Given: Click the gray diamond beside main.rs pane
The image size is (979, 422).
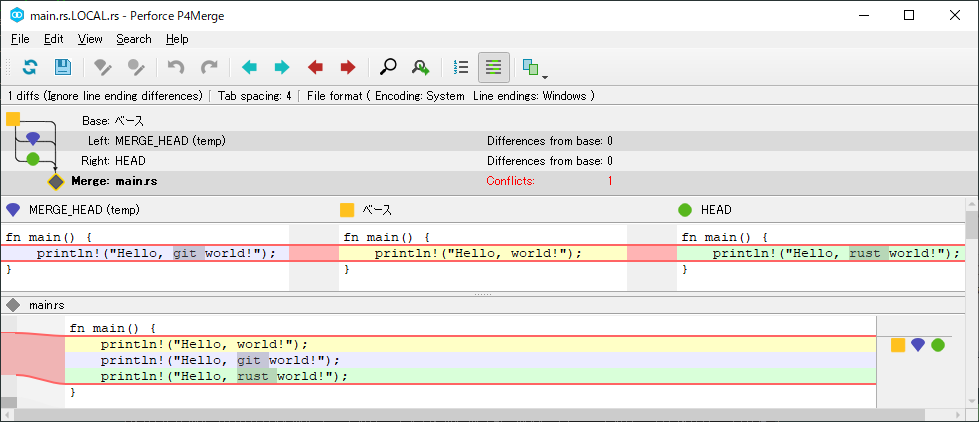Looking at the screenshot, I should coord(13,305).
